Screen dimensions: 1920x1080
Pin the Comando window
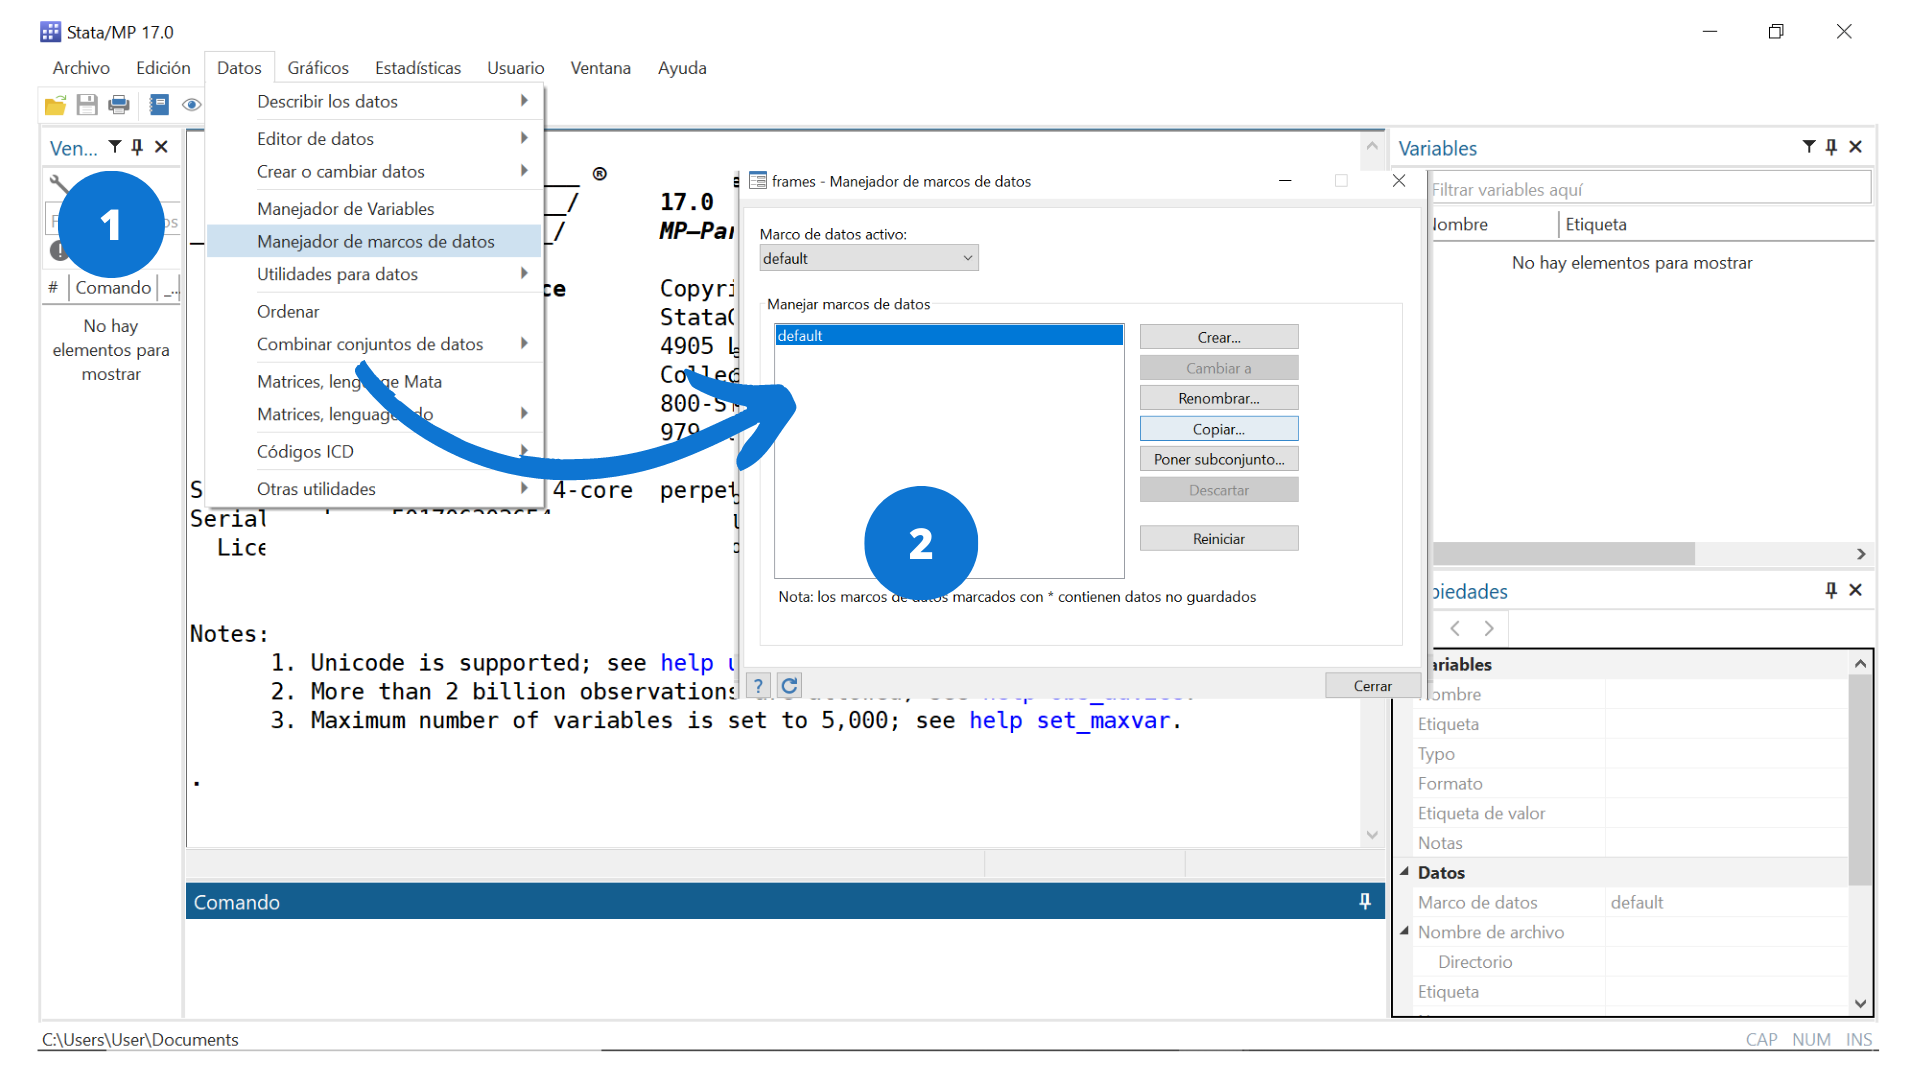tap(1365, 901)
